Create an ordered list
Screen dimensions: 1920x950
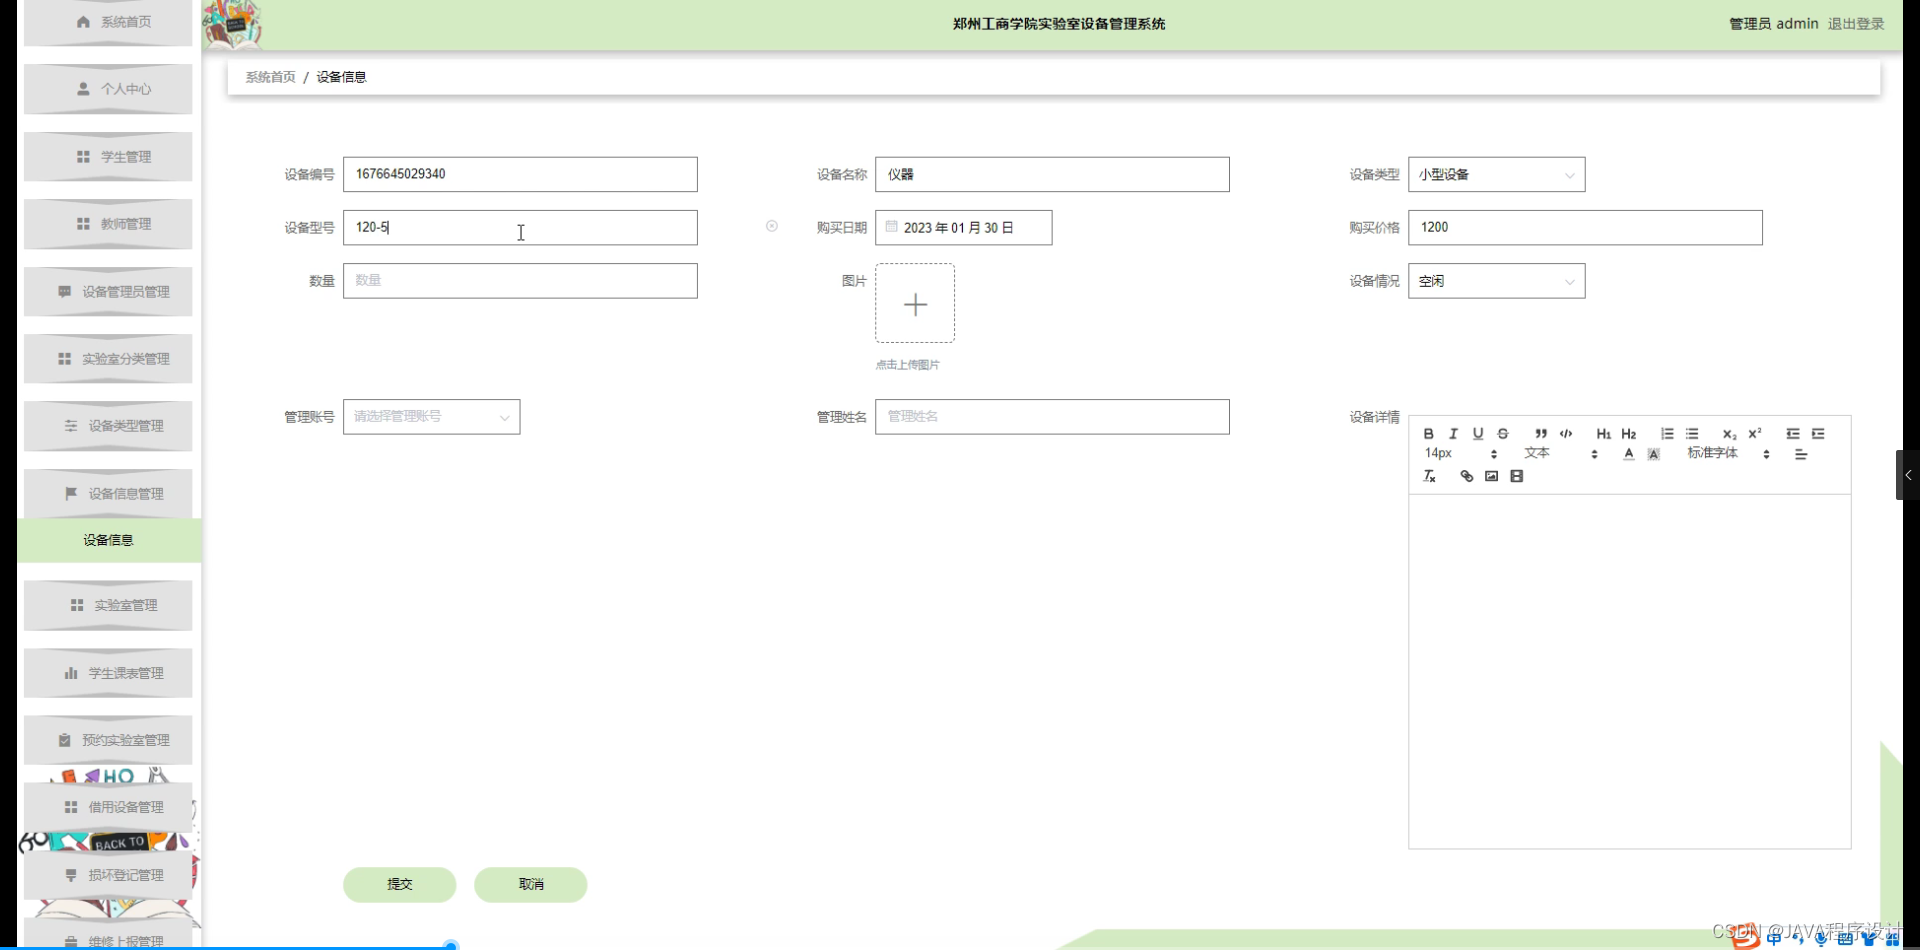pyautogui.click(x=1667, y=434)
